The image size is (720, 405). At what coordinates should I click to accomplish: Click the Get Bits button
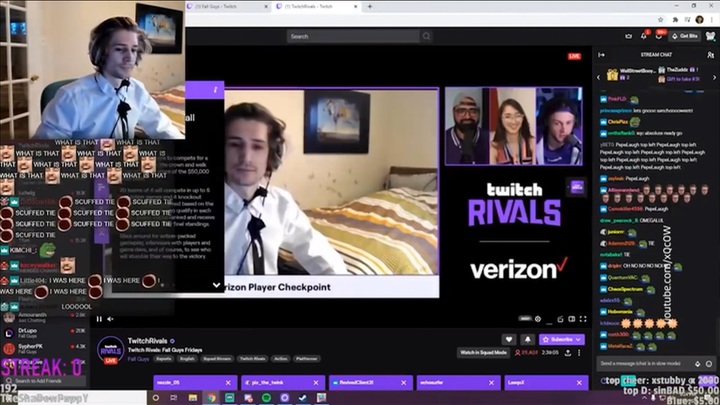pos(685,36)
